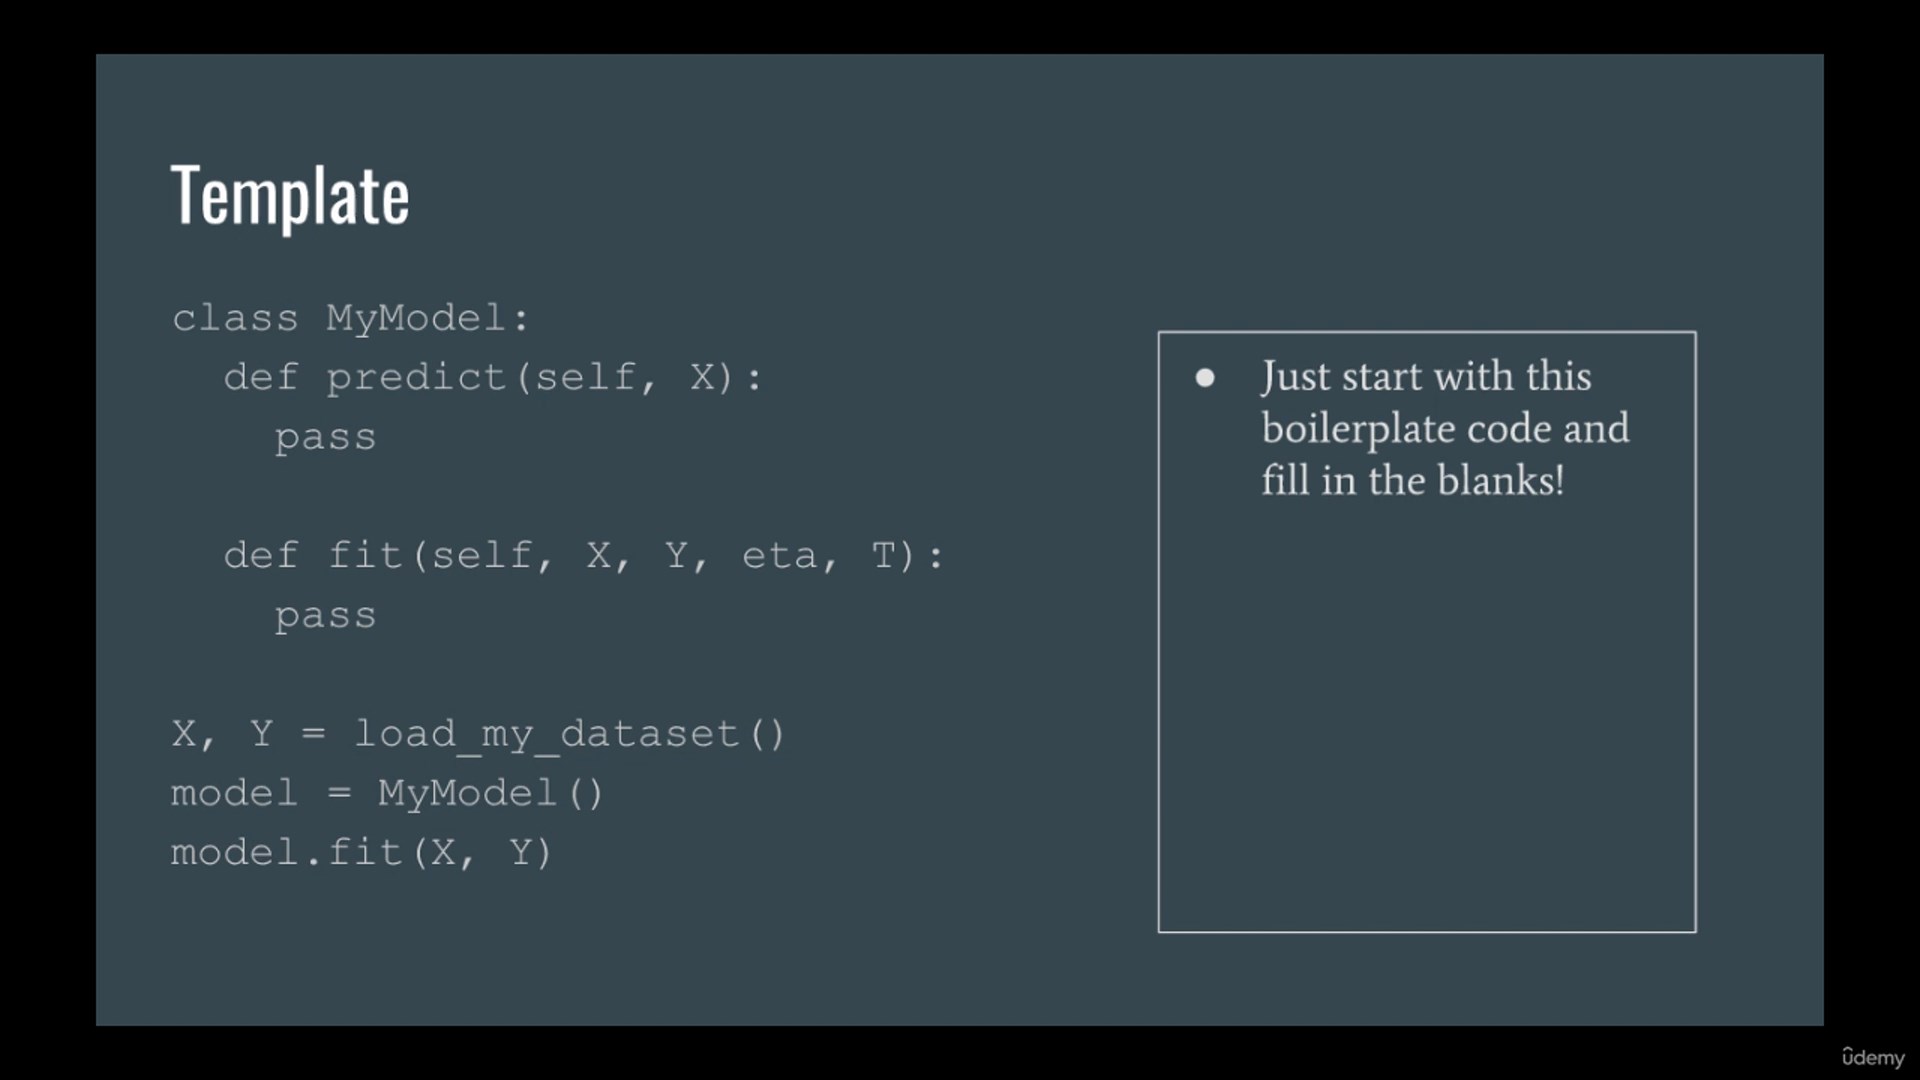Click the class MyModel code line

coord(350,319)
